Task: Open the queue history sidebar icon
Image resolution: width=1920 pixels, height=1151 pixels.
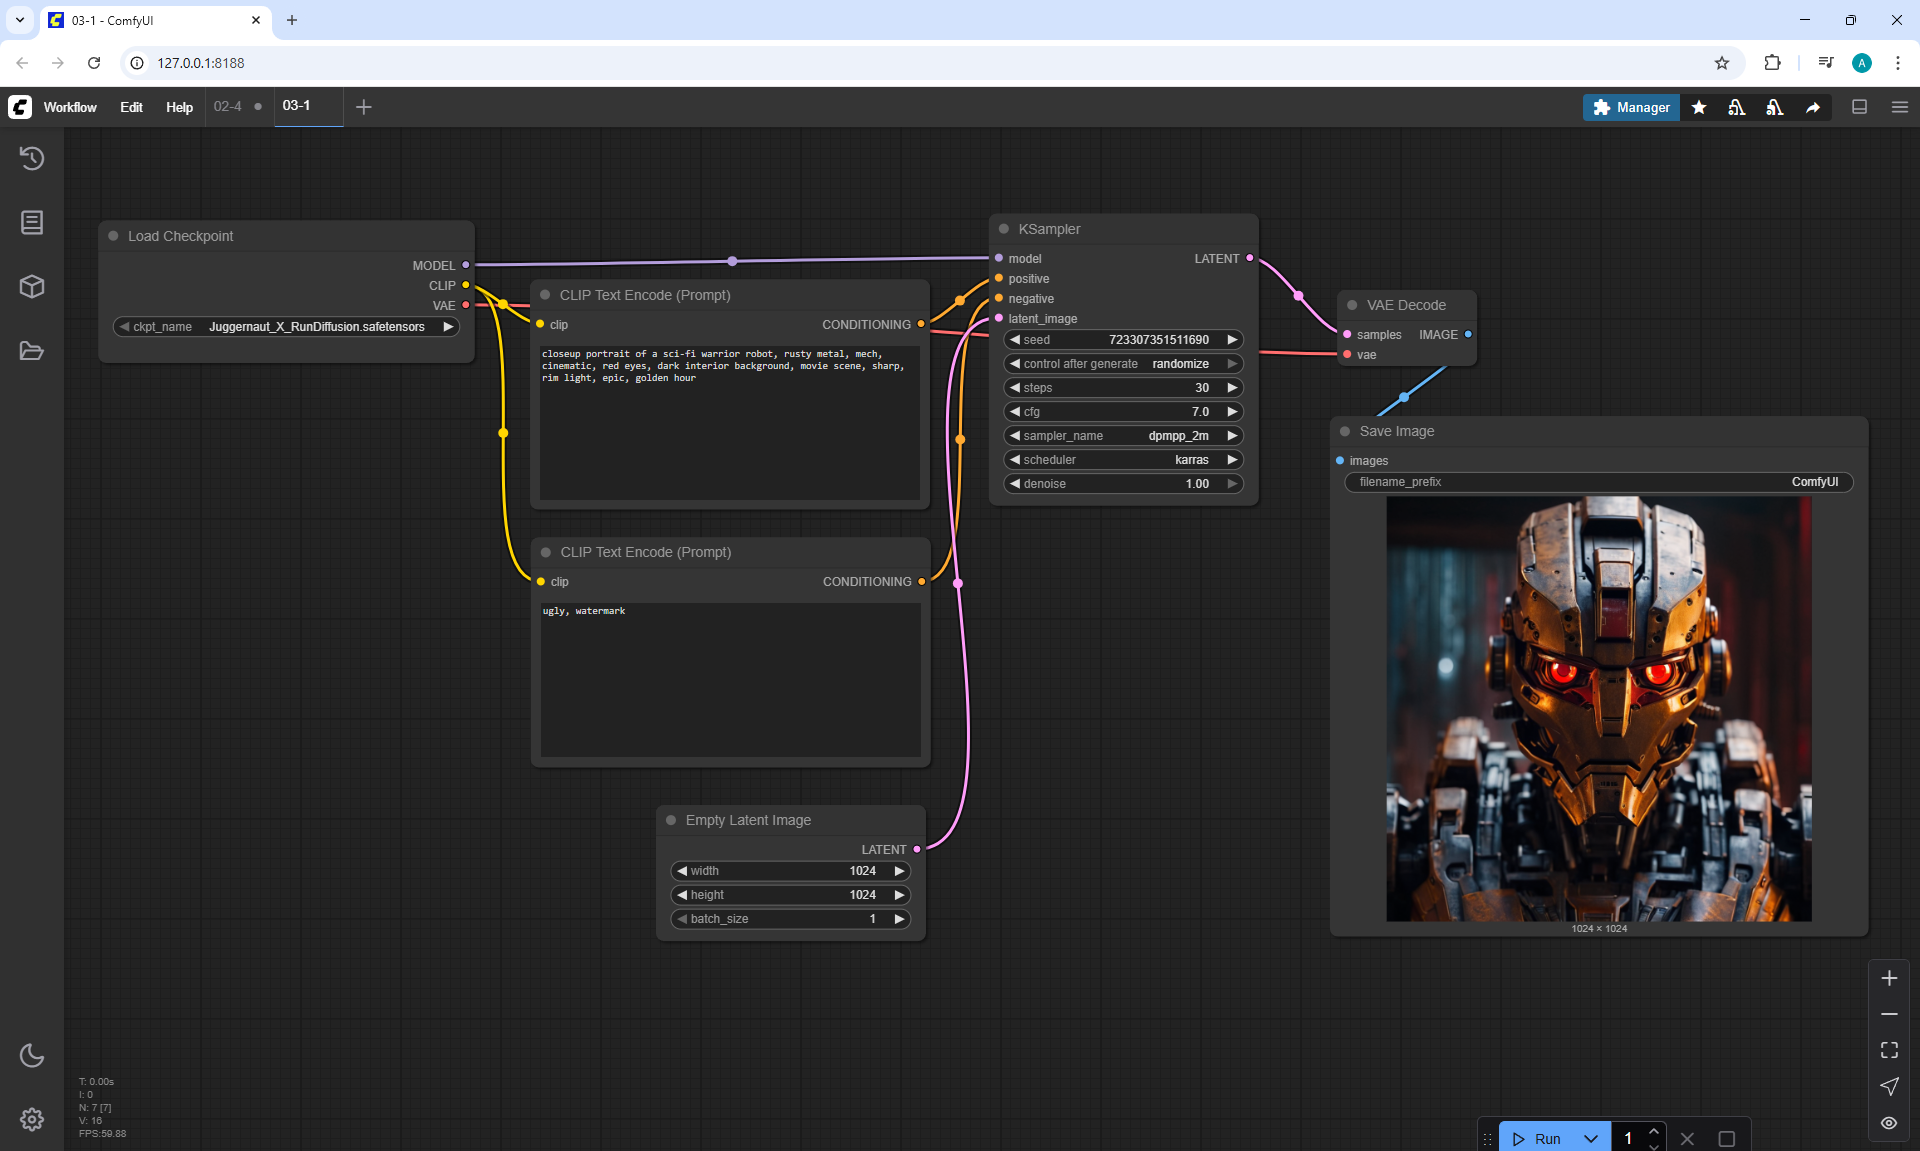Action: (x=32, y=158)
